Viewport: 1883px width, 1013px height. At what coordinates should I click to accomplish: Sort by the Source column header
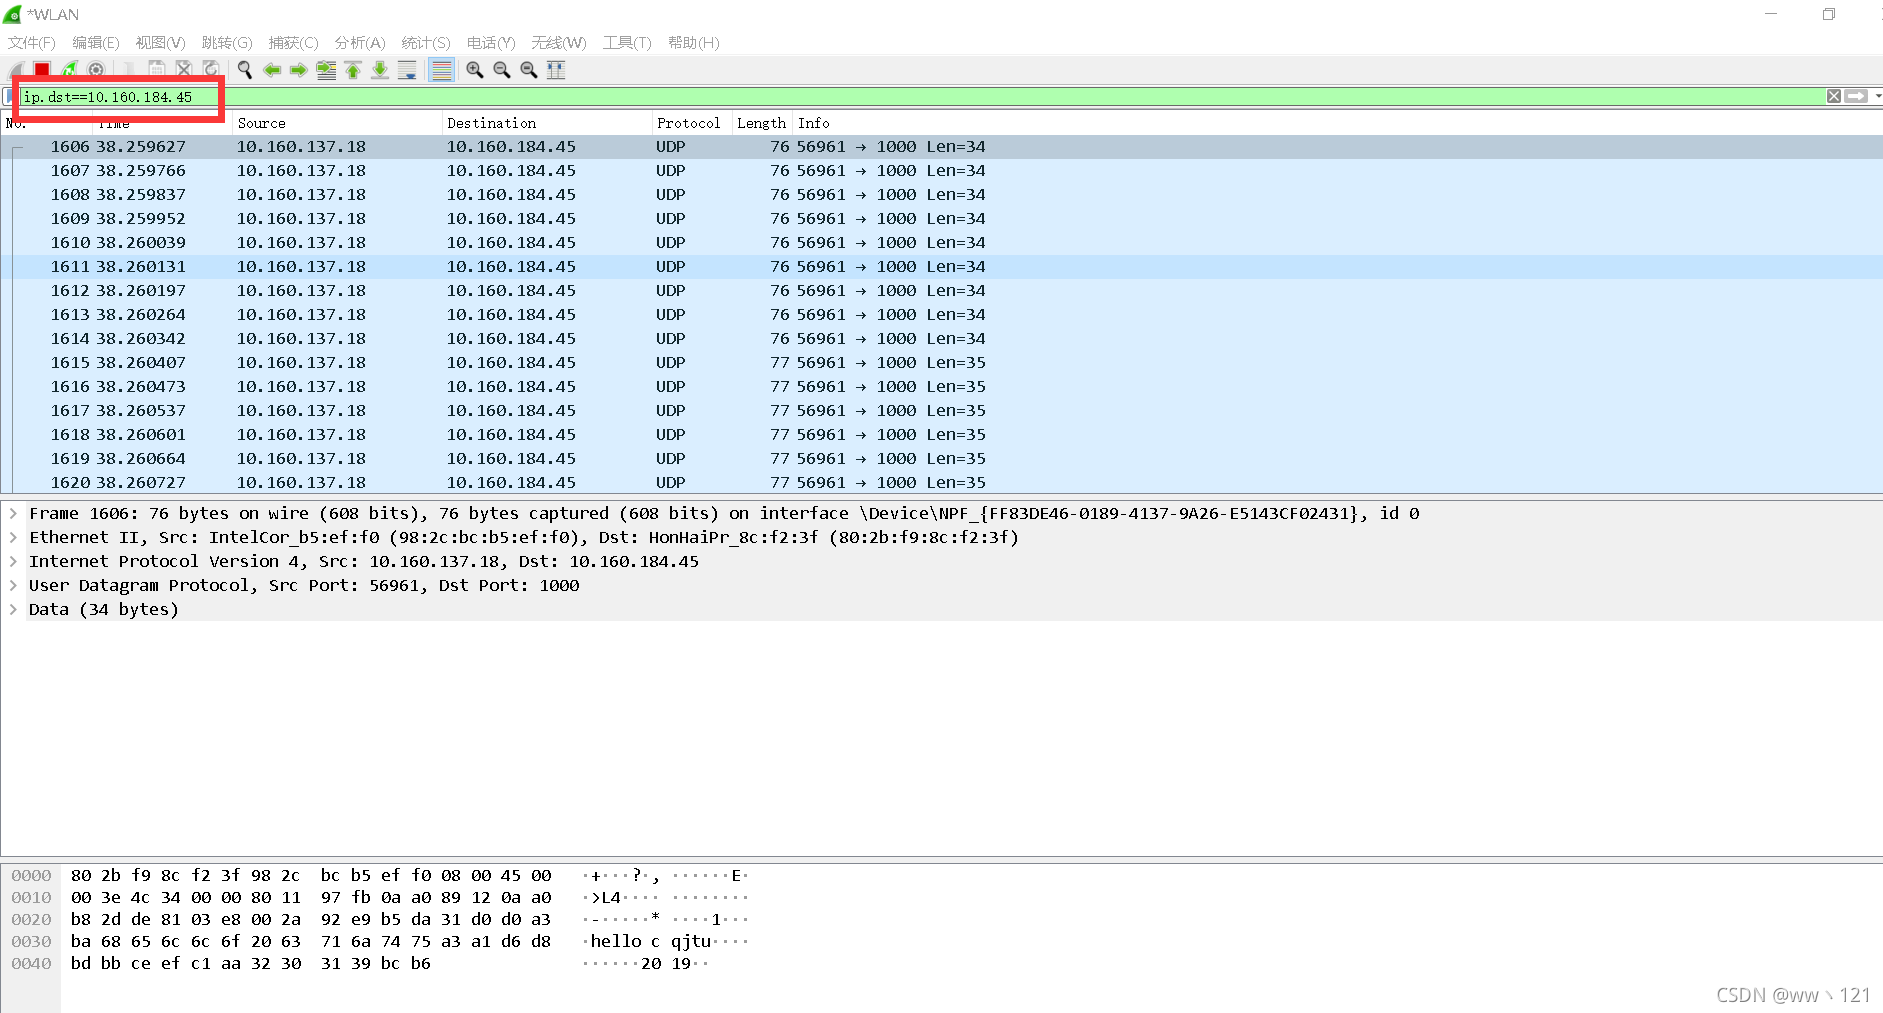click(x=337, y=123)
